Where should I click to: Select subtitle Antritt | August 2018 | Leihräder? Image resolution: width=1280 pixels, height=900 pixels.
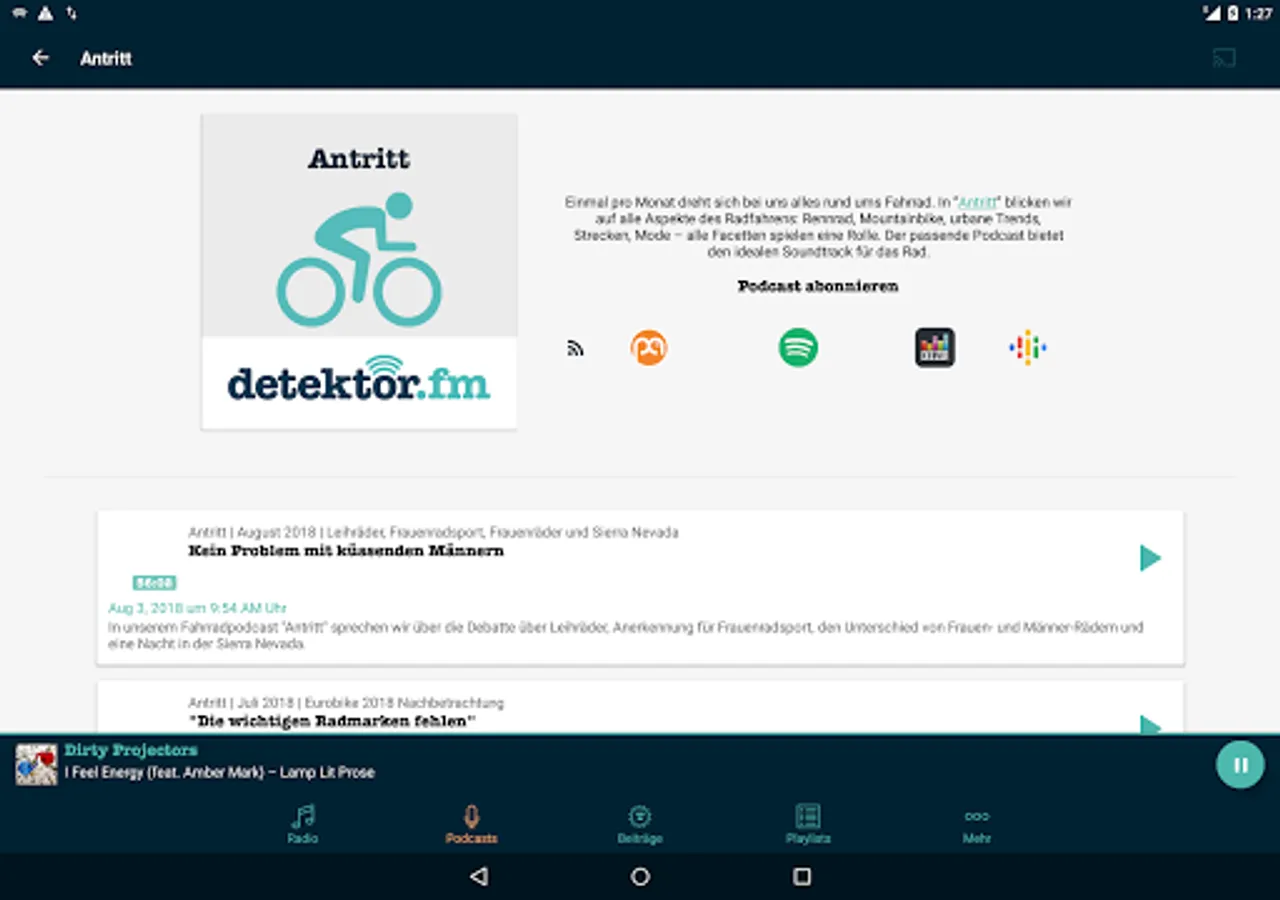pos(433,533)
